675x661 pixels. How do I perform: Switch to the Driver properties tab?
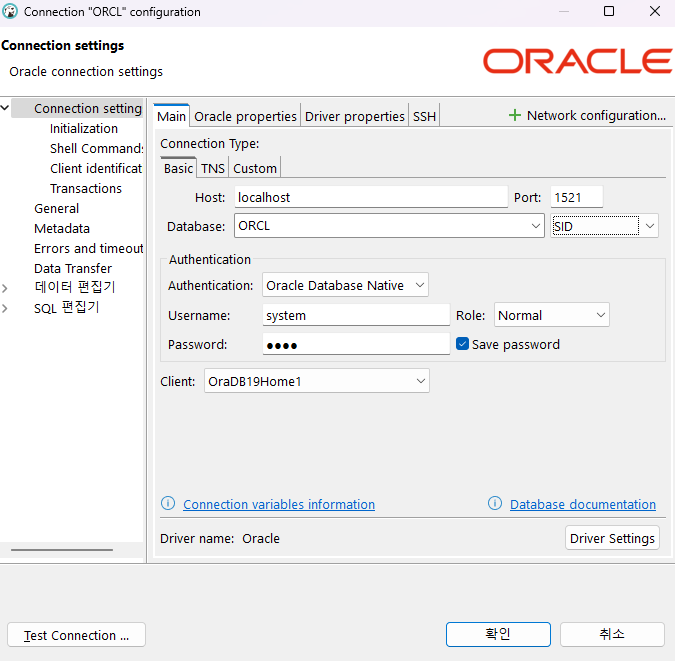click(x=355, y=116)
